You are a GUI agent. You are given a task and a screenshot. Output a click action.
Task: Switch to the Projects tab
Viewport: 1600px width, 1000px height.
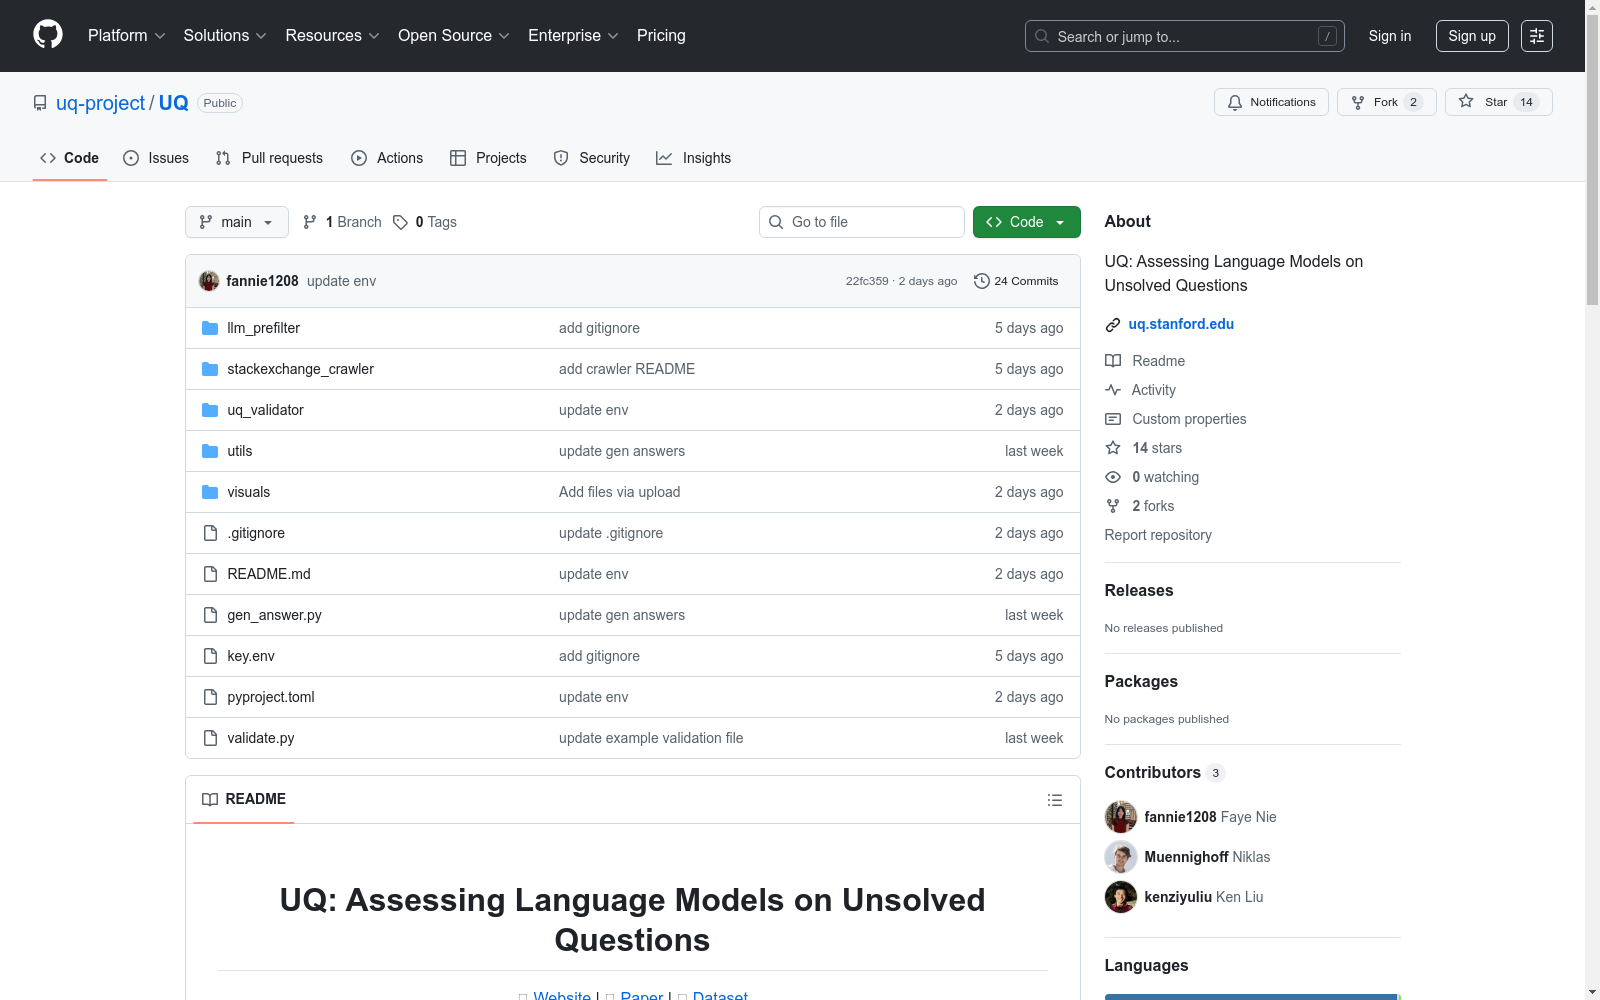click(x=488, y=158)
